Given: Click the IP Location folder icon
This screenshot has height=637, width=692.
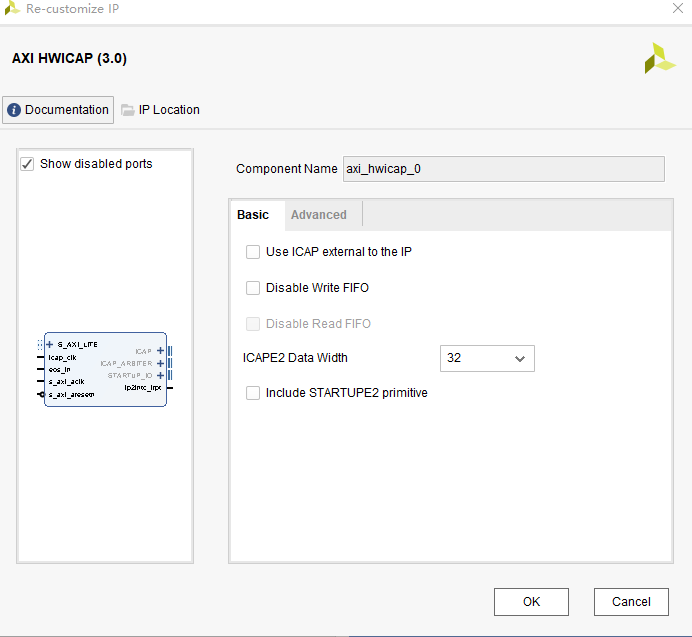Looking at the screenshot, I should pyautogui.click(x=128, y=110).
